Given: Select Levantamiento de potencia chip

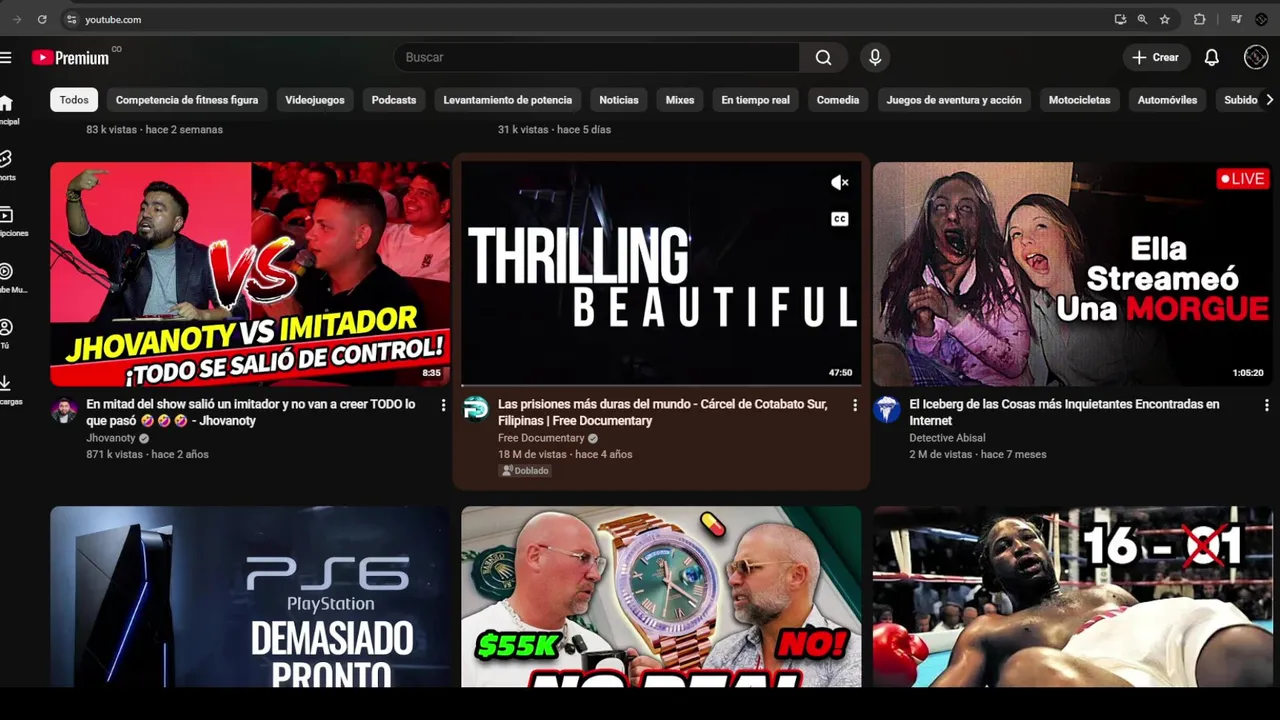Looking at the screenshot, I should click(x=508, y=100).
